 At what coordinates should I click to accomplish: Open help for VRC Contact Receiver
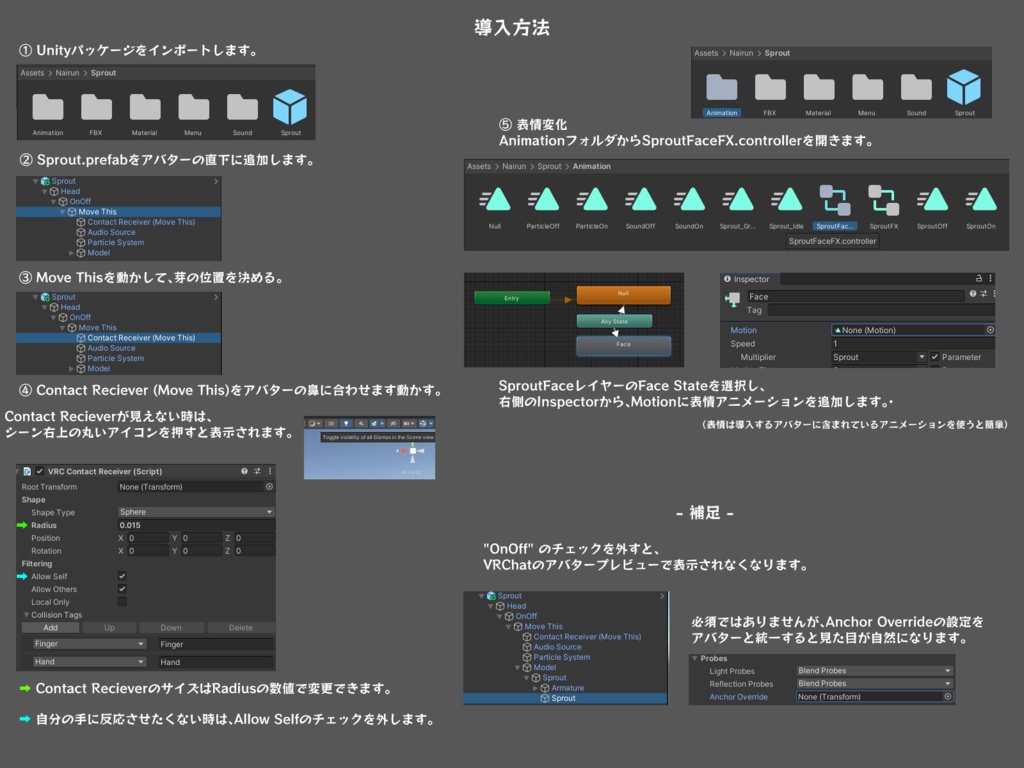point(244,471)
